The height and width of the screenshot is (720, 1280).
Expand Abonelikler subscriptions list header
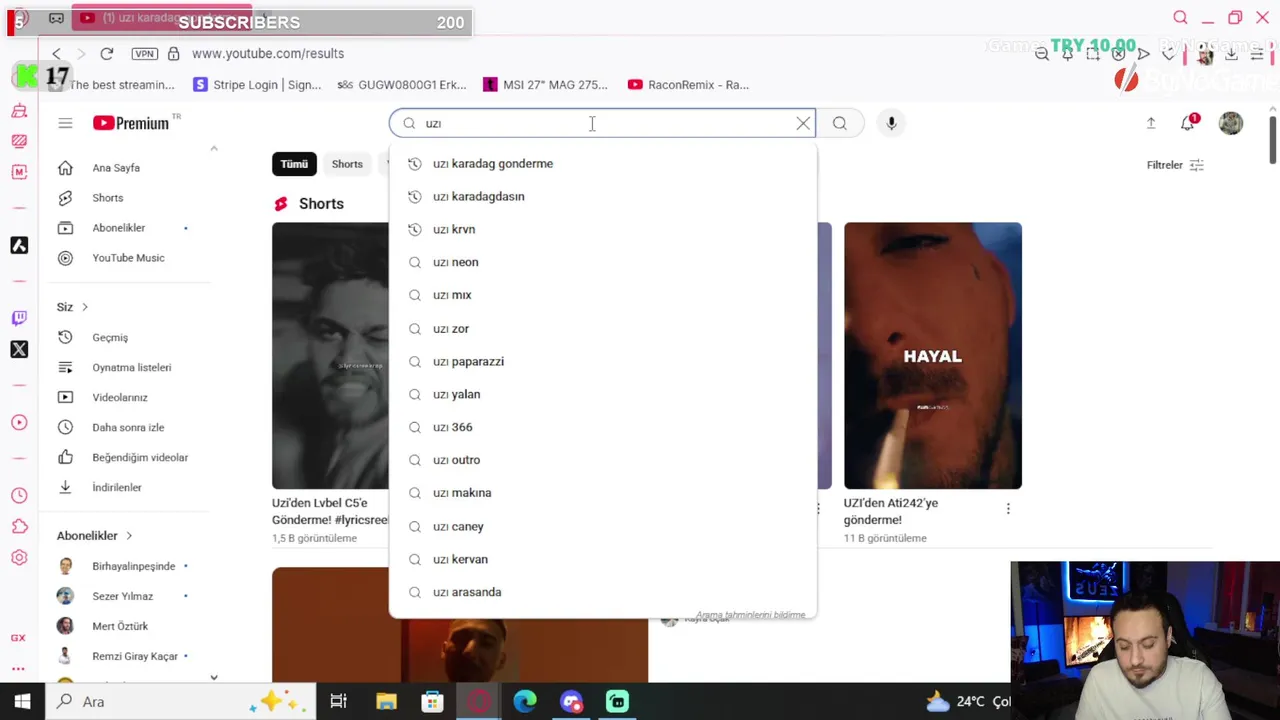tap(95, 536)
